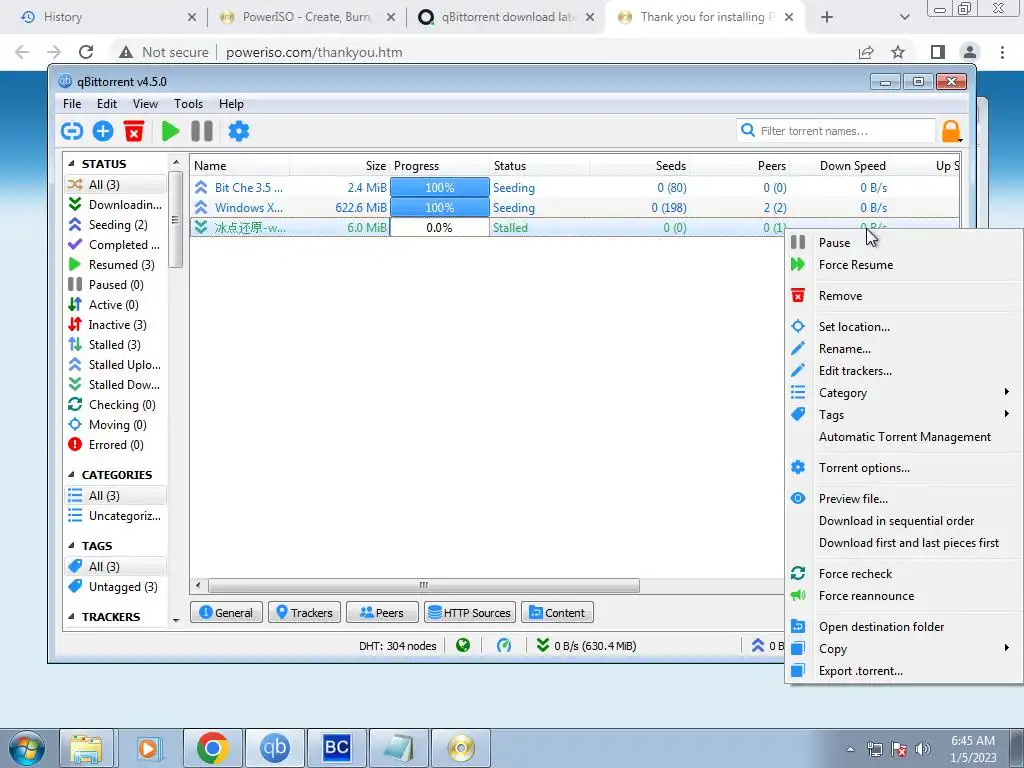Filter by Paused (0) status
Image resolution: width=1024 pixels, height=768 pixels.
tap(116, 285)
